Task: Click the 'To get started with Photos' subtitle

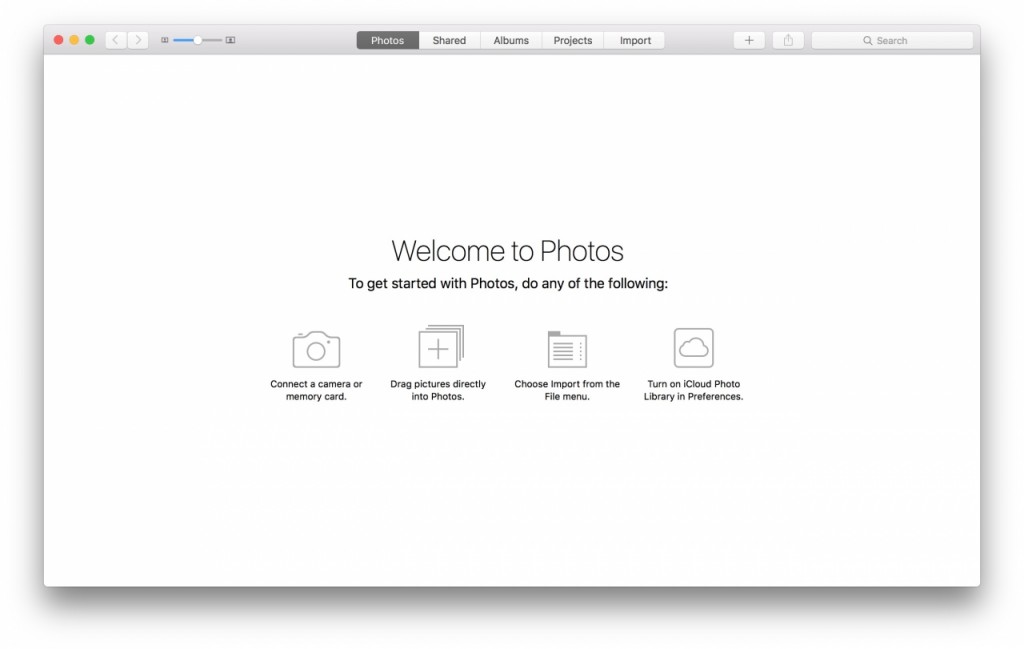Action: point(507,283)
